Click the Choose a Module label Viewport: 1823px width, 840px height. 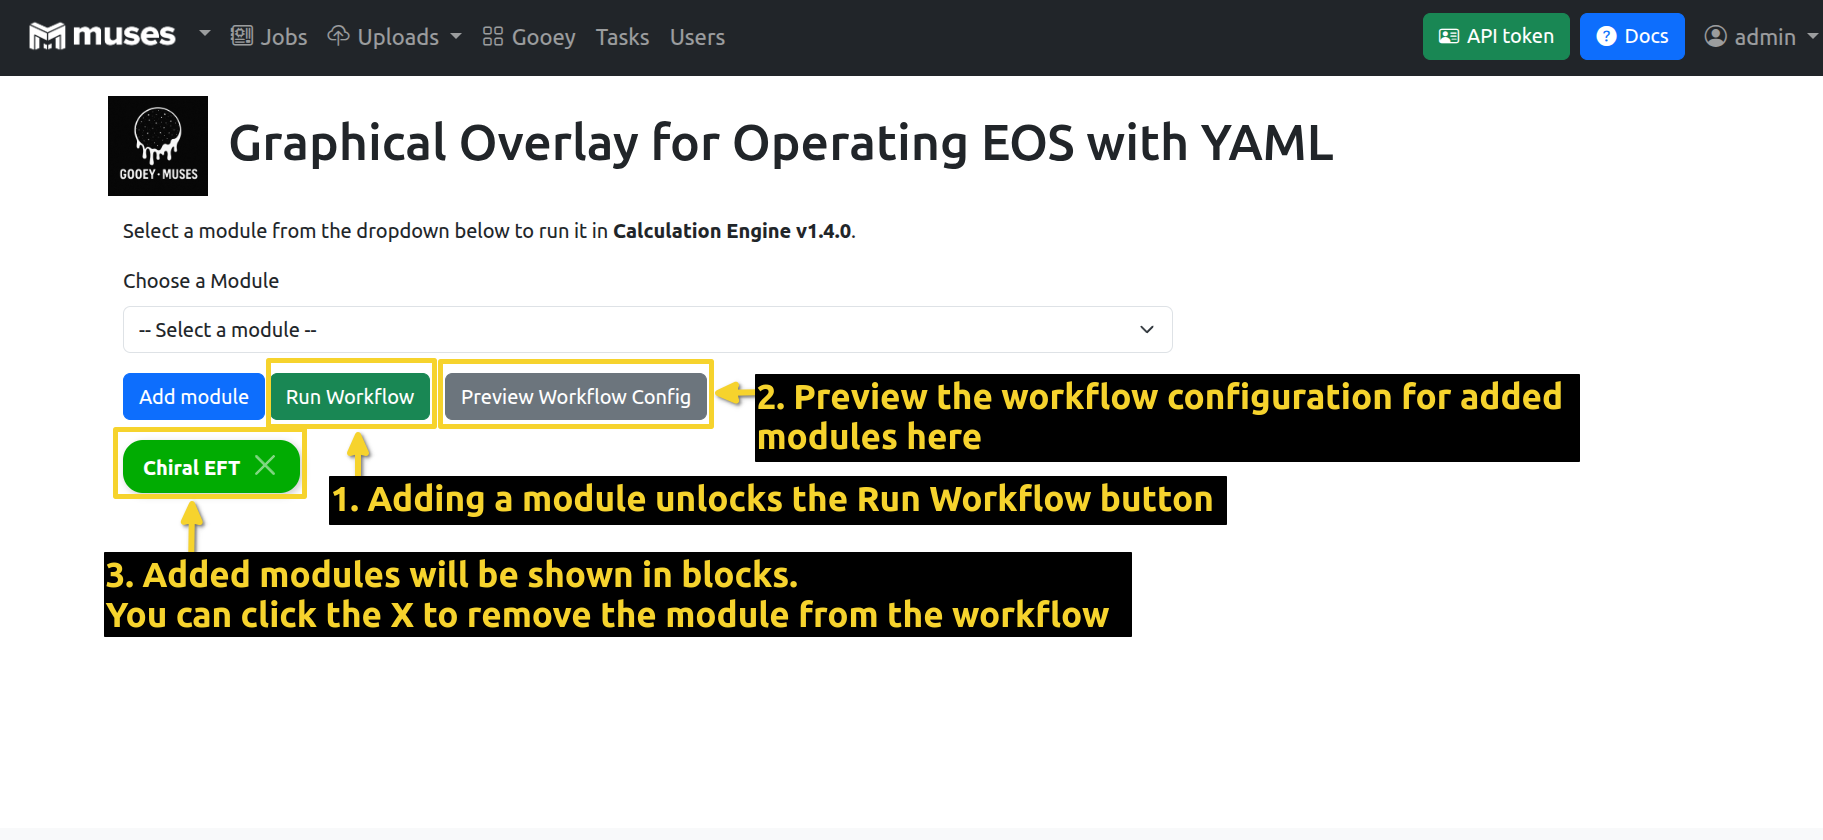click(x=201, y=281)
